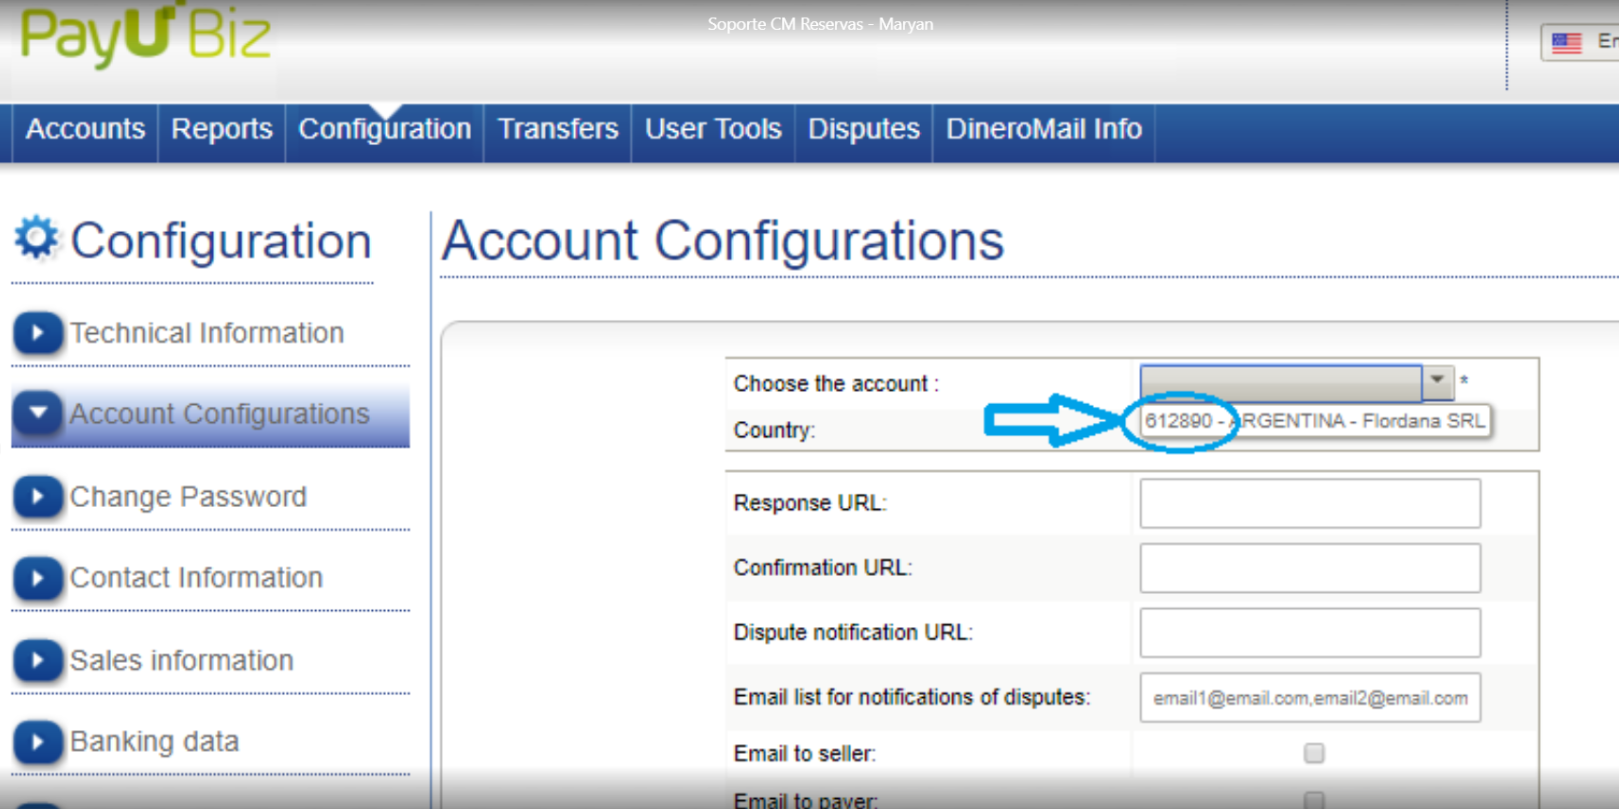The image size is (1619, 809).
Task: Click the Contact Information arrow icon
Action: pos(37,578)
